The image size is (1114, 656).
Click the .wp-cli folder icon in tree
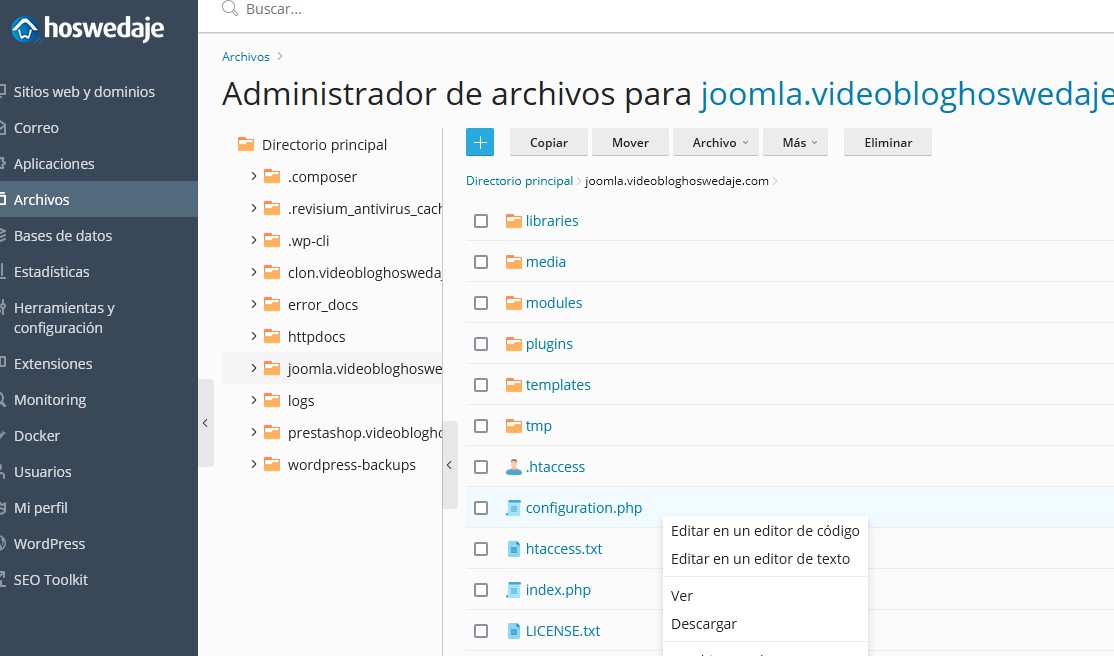[x=271, y=240]
